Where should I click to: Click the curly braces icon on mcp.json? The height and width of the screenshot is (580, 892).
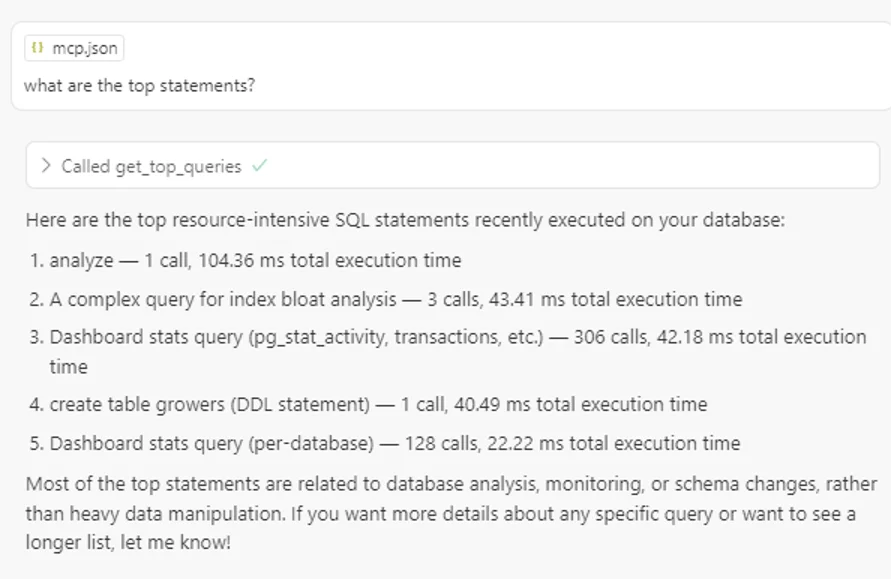[38, 48]
